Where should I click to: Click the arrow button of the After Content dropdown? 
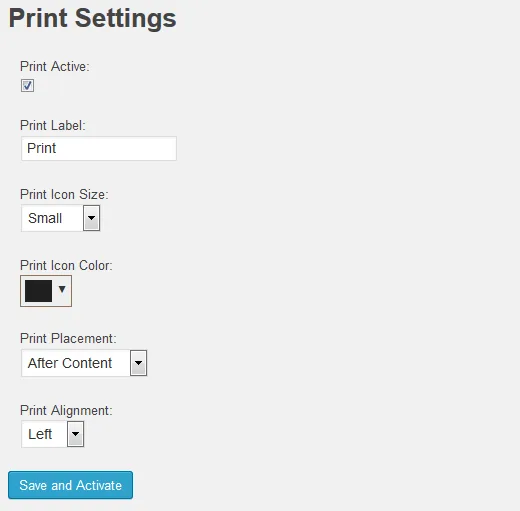pos(138,363)
